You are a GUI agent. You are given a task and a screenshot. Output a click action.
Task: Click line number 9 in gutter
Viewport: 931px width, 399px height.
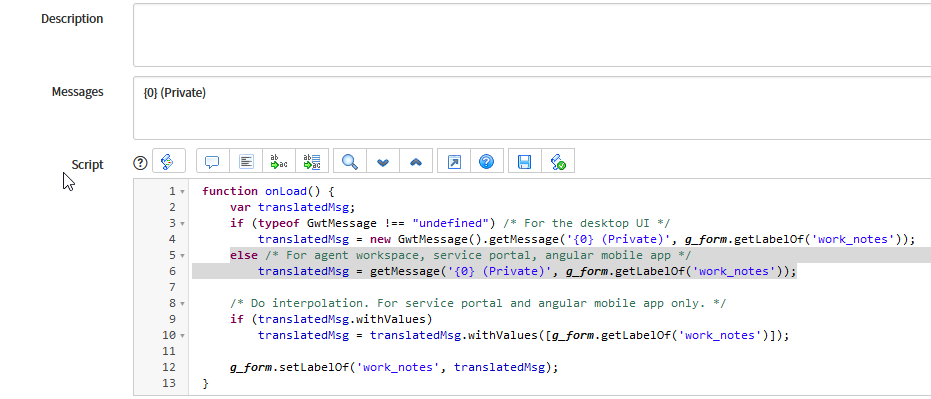point(172,319)
